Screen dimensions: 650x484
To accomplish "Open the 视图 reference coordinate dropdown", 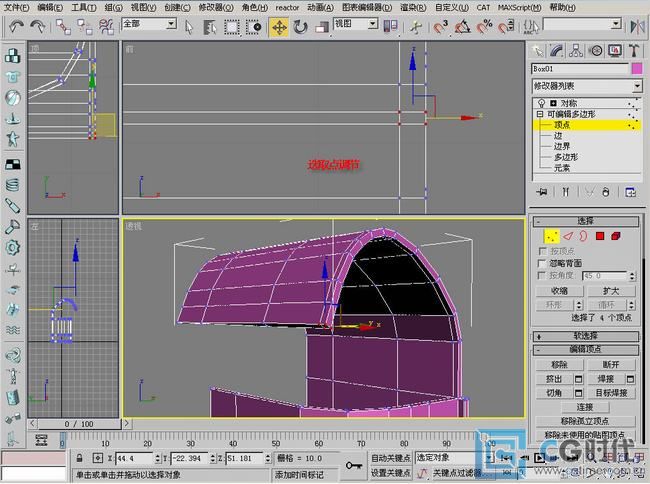I will click(356, 24).
